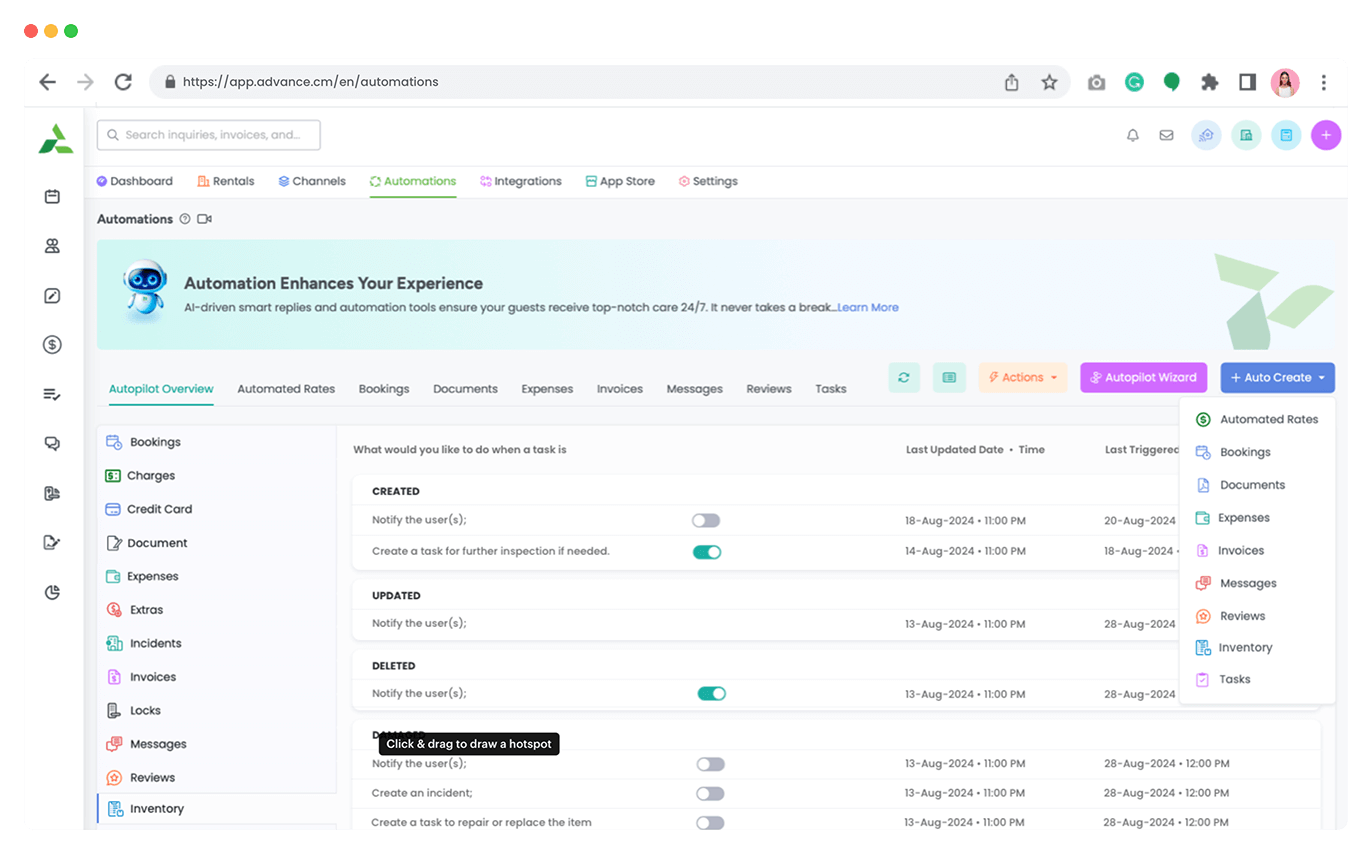The image size is (1370, 856).
Task: Select Inventory from Auto Create menu
Action: (x=1244, y=648)
